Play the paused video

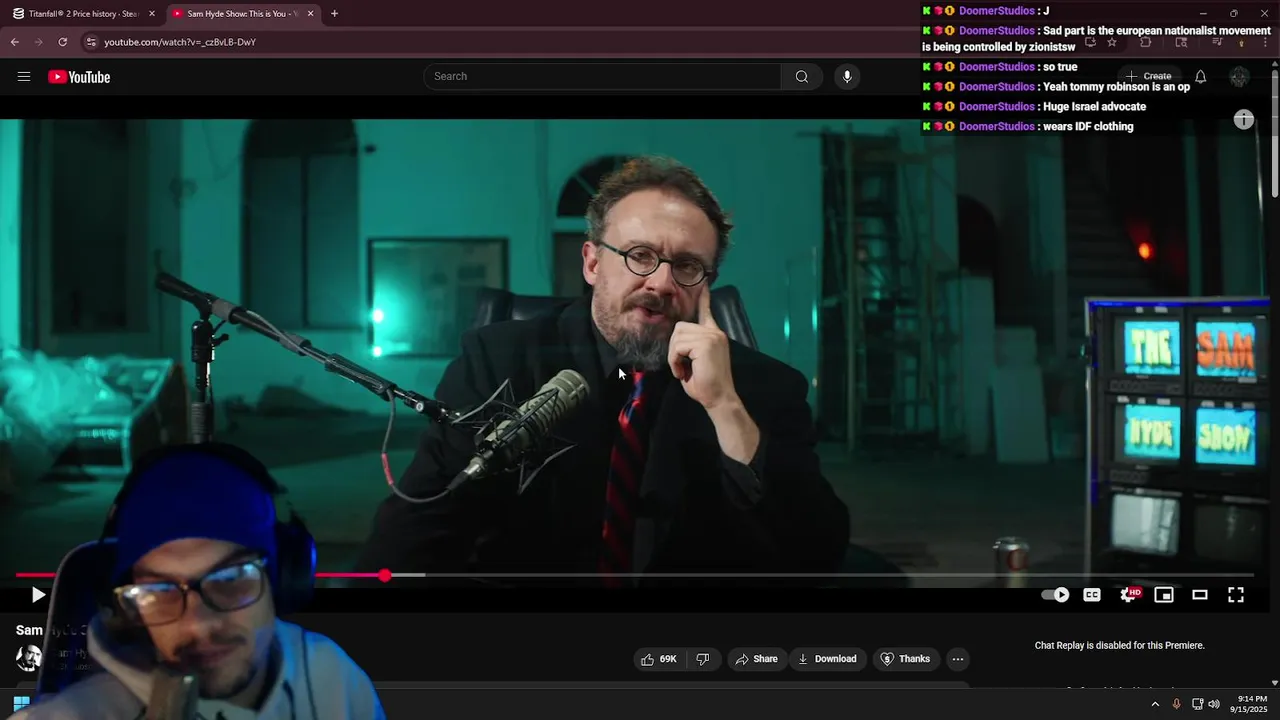38,595
